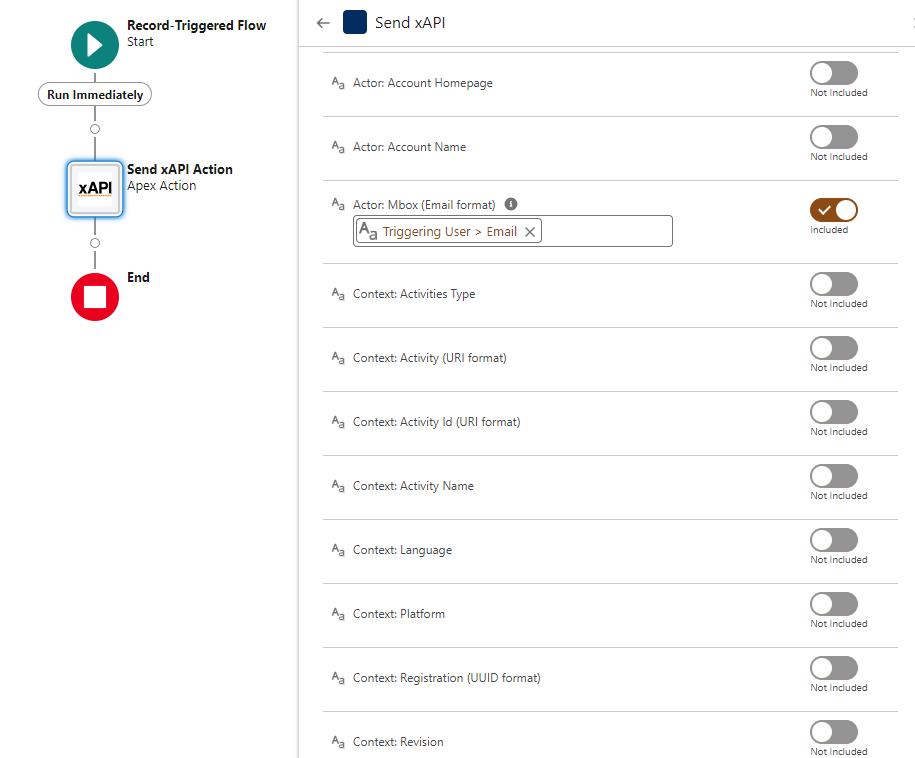
Task: Toggle on Context: Activity Id (URI format)
Action: coord(833,412)
